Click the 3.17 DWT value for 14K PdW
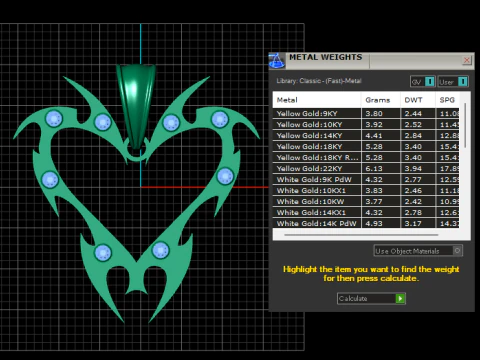The height and width of the screenshot is (360, 480). (x=413, y=223)
